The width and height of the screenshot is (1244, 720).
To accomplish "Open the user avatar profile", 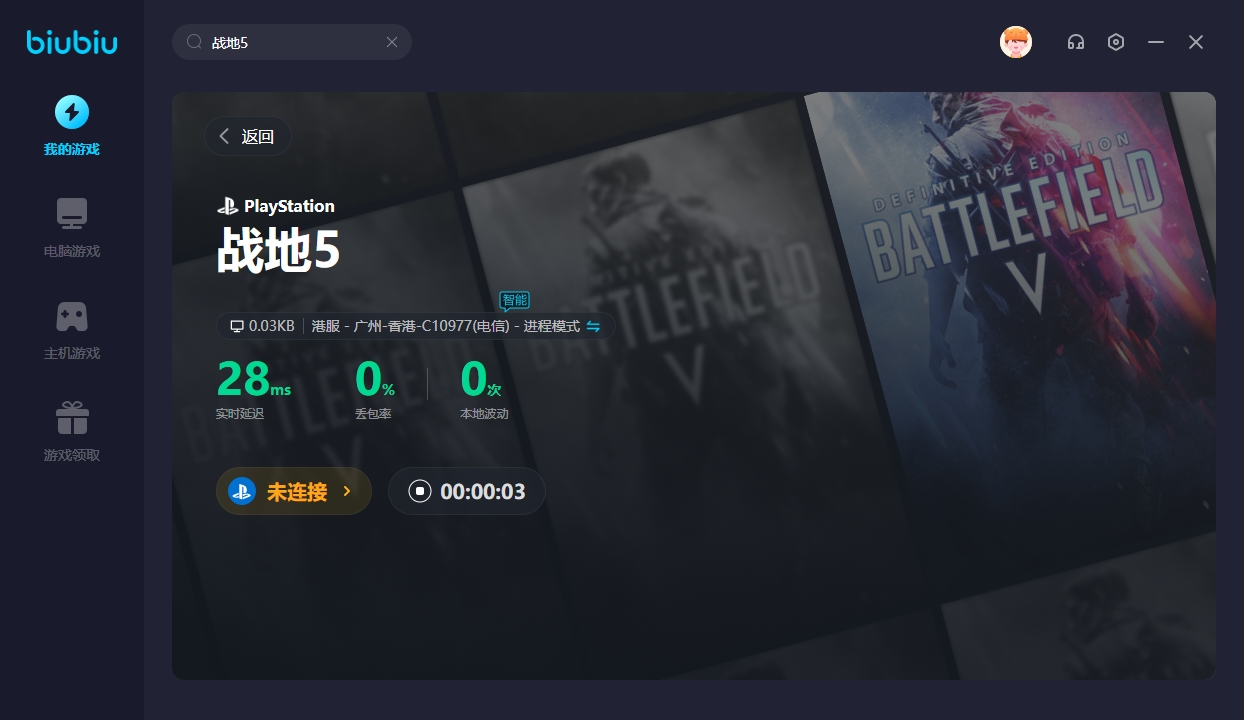I will pyautogui.click(x=1016, y=42).
